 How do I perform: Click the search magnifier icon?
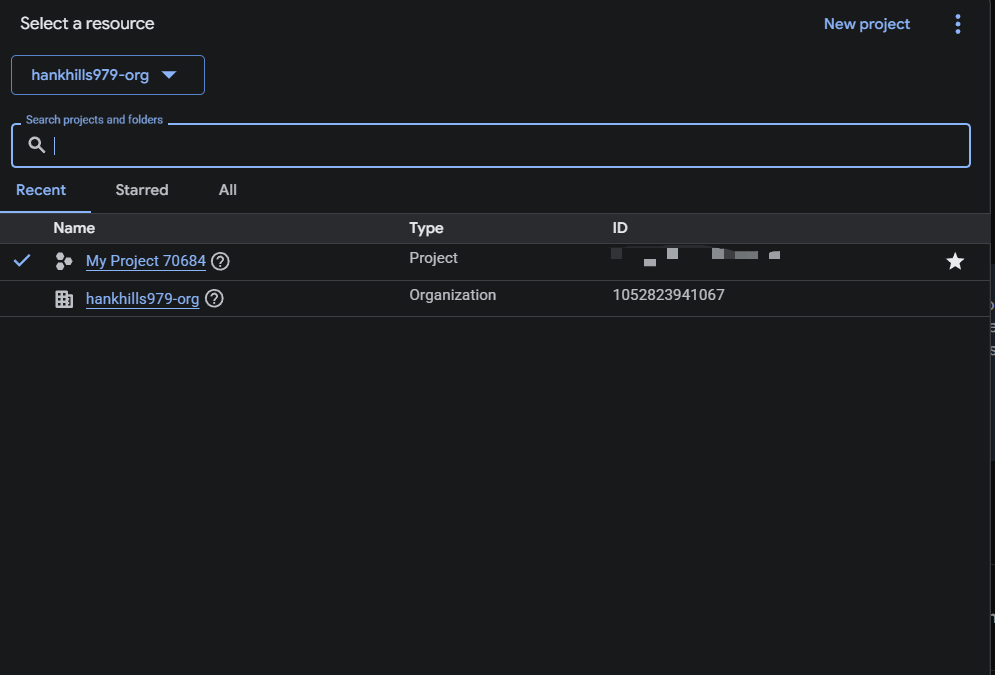[x=37, y=145]
